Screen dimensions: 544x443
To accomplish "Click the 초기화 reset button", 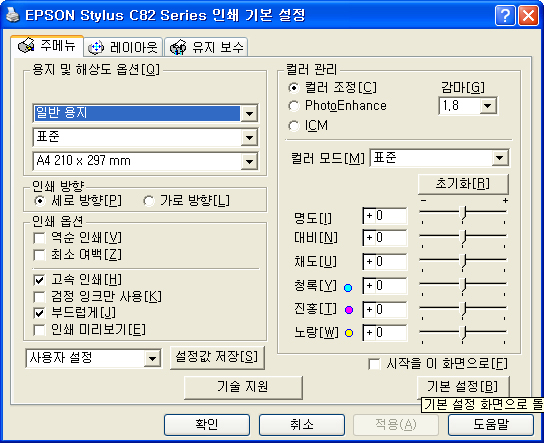I will pos(463,184).
